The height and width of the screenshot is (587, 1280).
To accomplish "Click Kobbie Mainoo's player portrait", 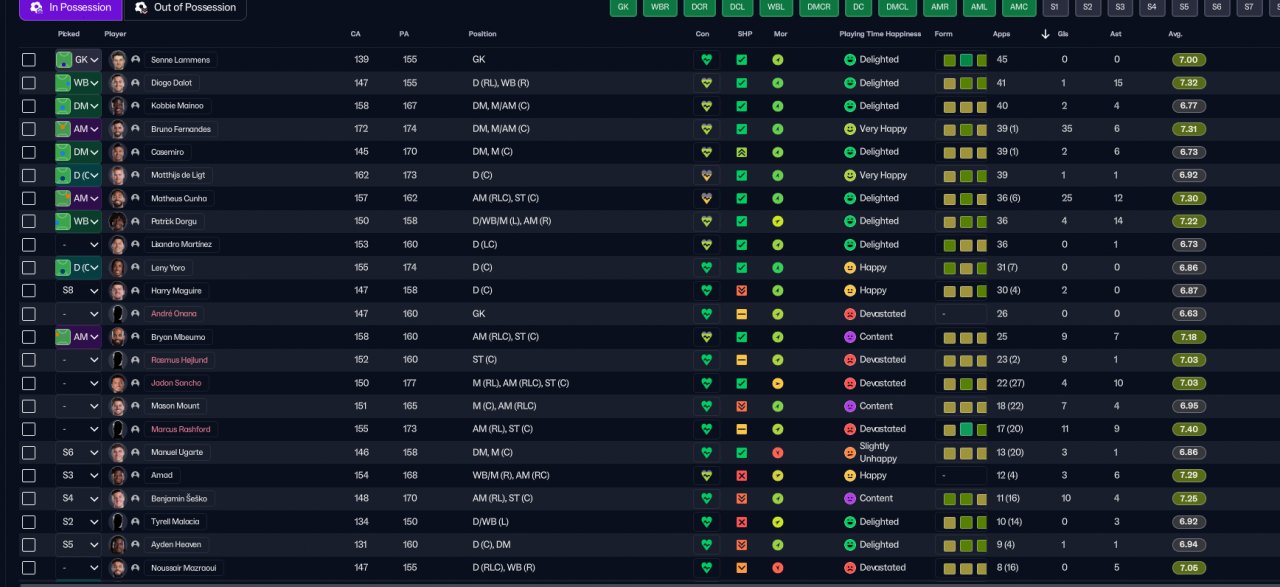I will pos(118,106).
